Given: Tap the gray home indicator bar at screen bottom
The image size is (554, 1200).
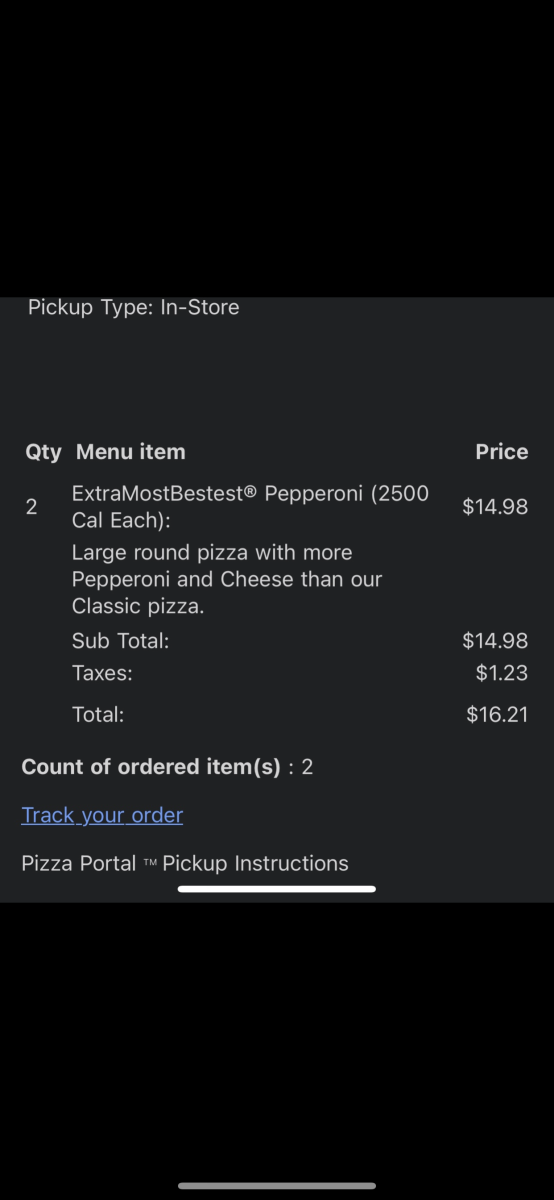Looking at the screenshot, I should click(277, 1186).
